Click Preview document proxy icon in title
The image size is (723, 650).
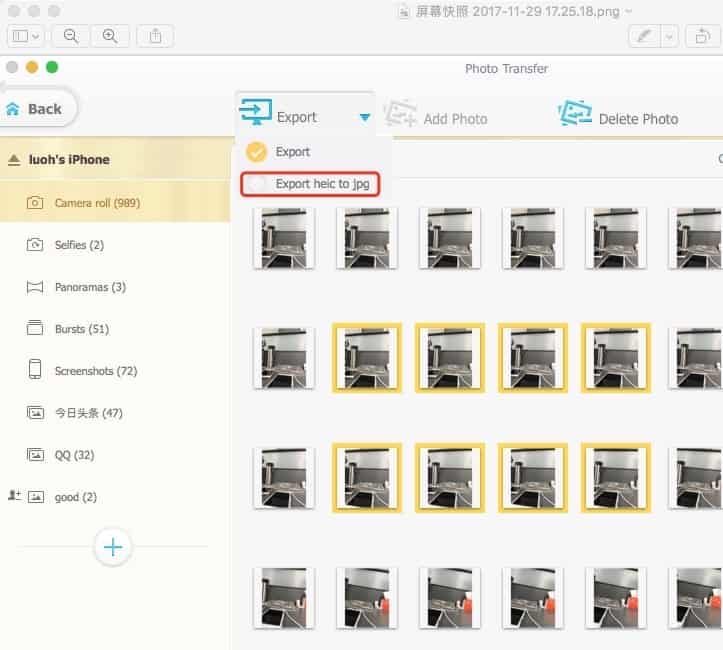click(404, 12)
